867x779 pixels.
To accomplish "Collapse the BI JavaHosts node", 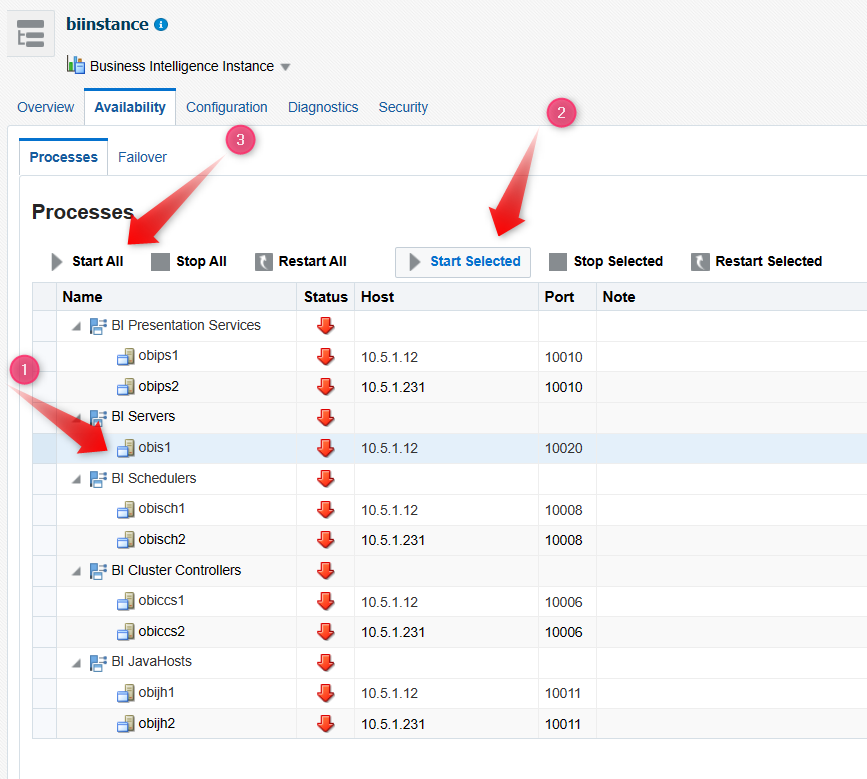I will [76, 663].
